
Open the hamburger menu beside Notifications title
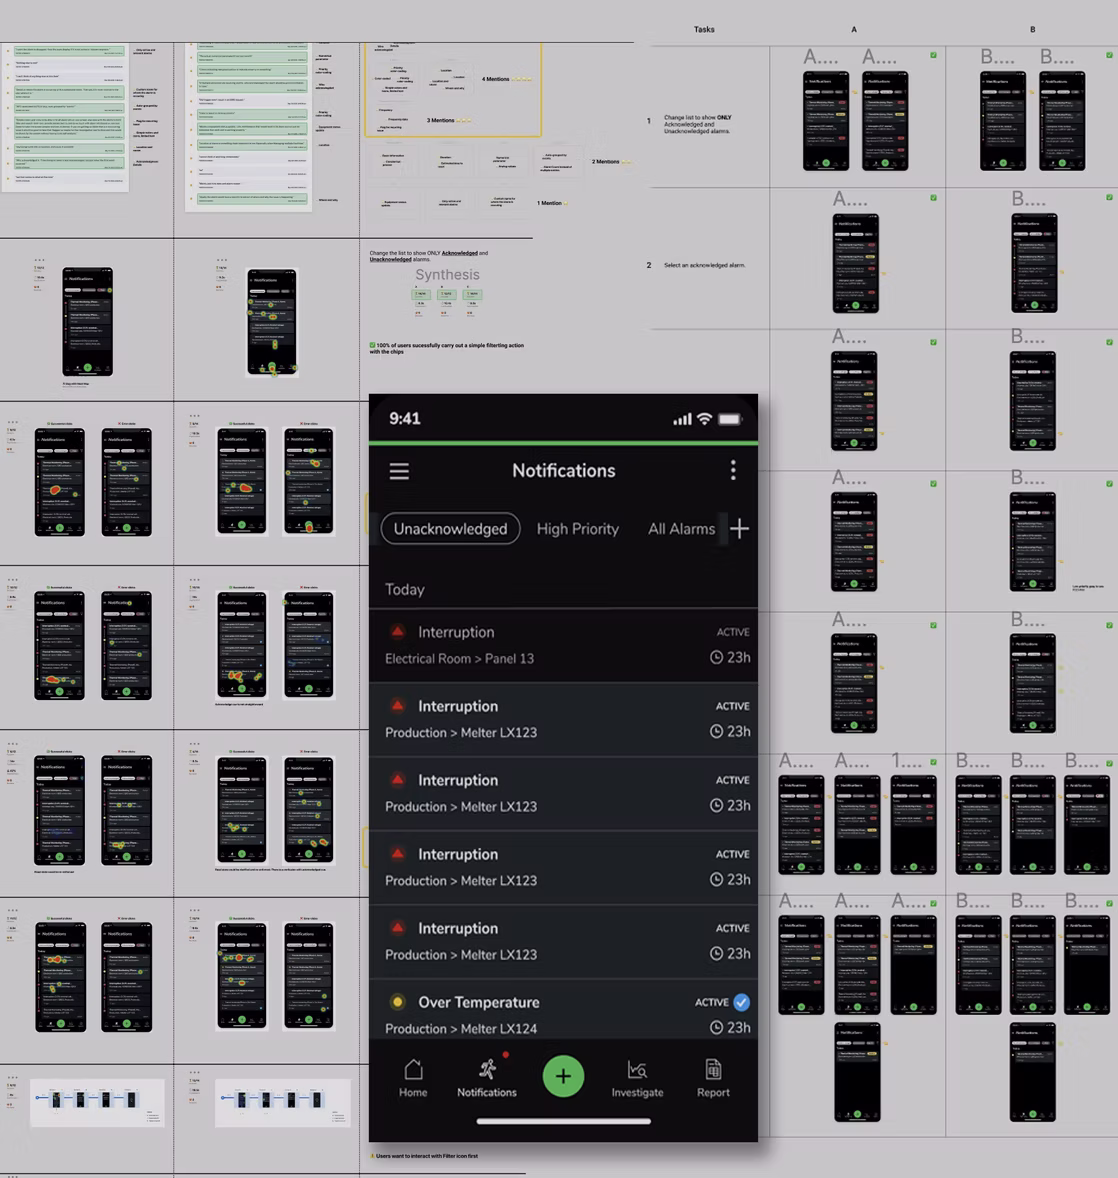coord(399,471)
